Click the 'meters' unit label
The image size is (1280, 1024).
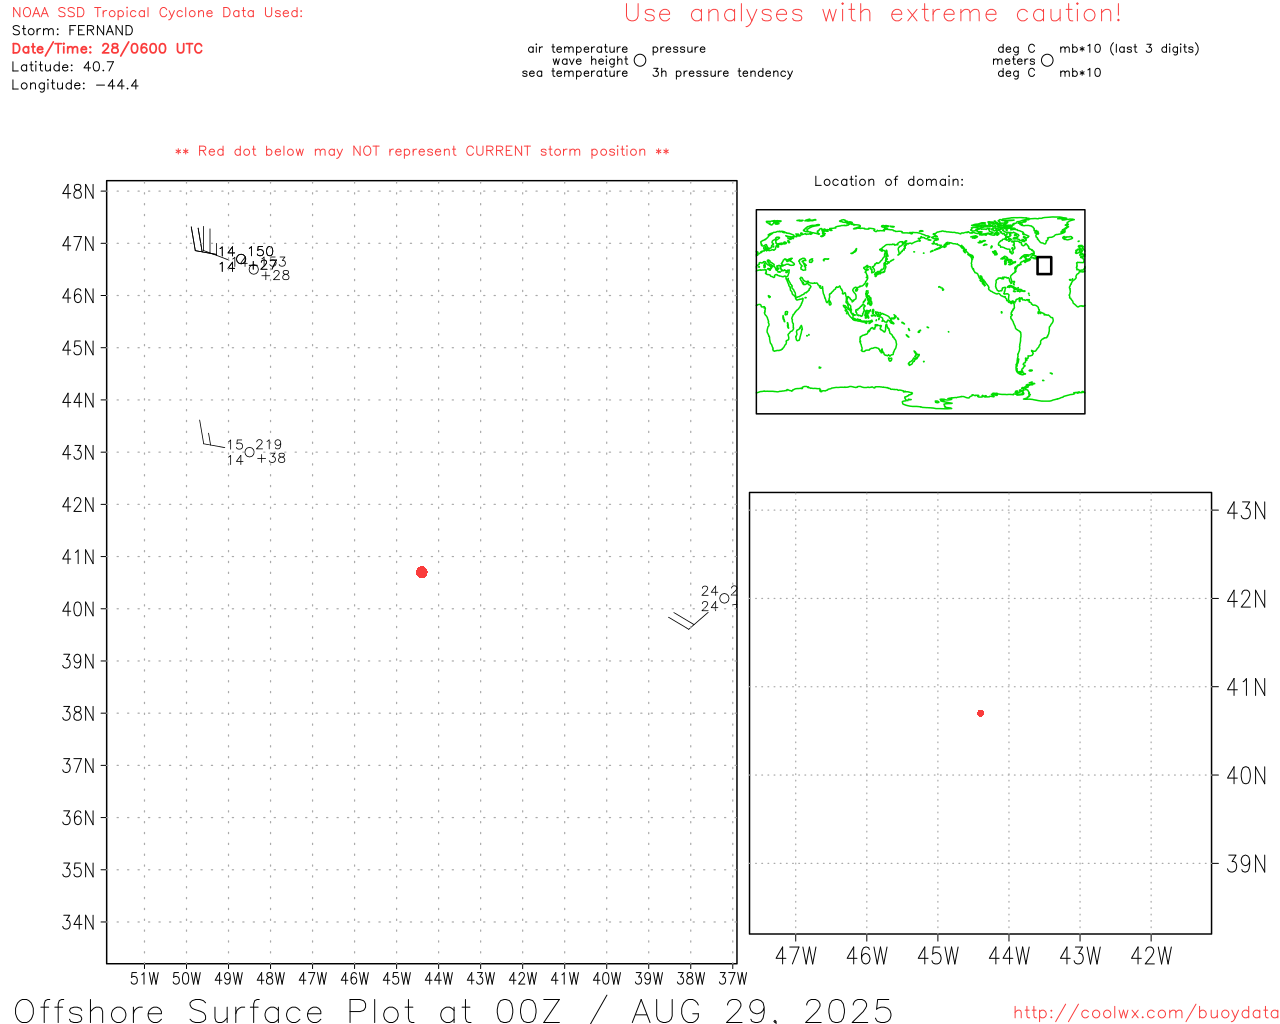[1014, 61]
